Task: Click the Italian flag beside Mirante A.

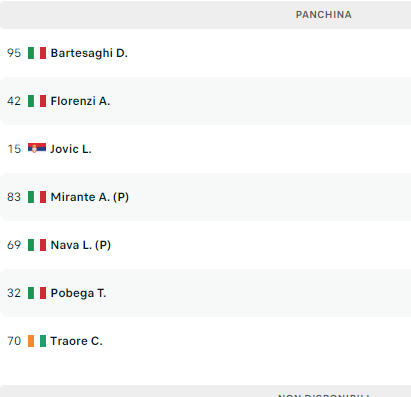Action: click(37, 197)
